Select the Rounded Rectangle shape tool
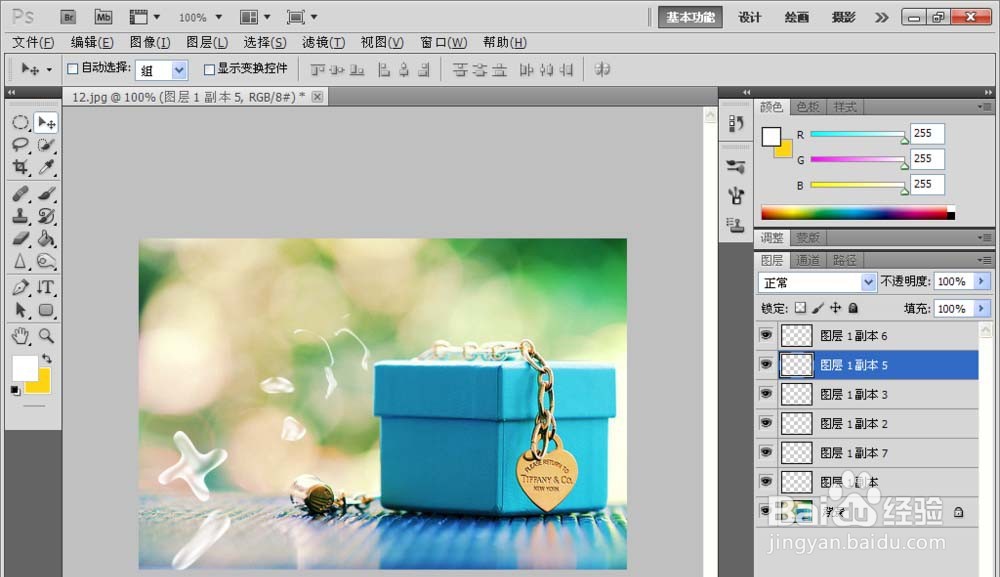The width and height of the screenshot is (1000, 577). (47, 310)
